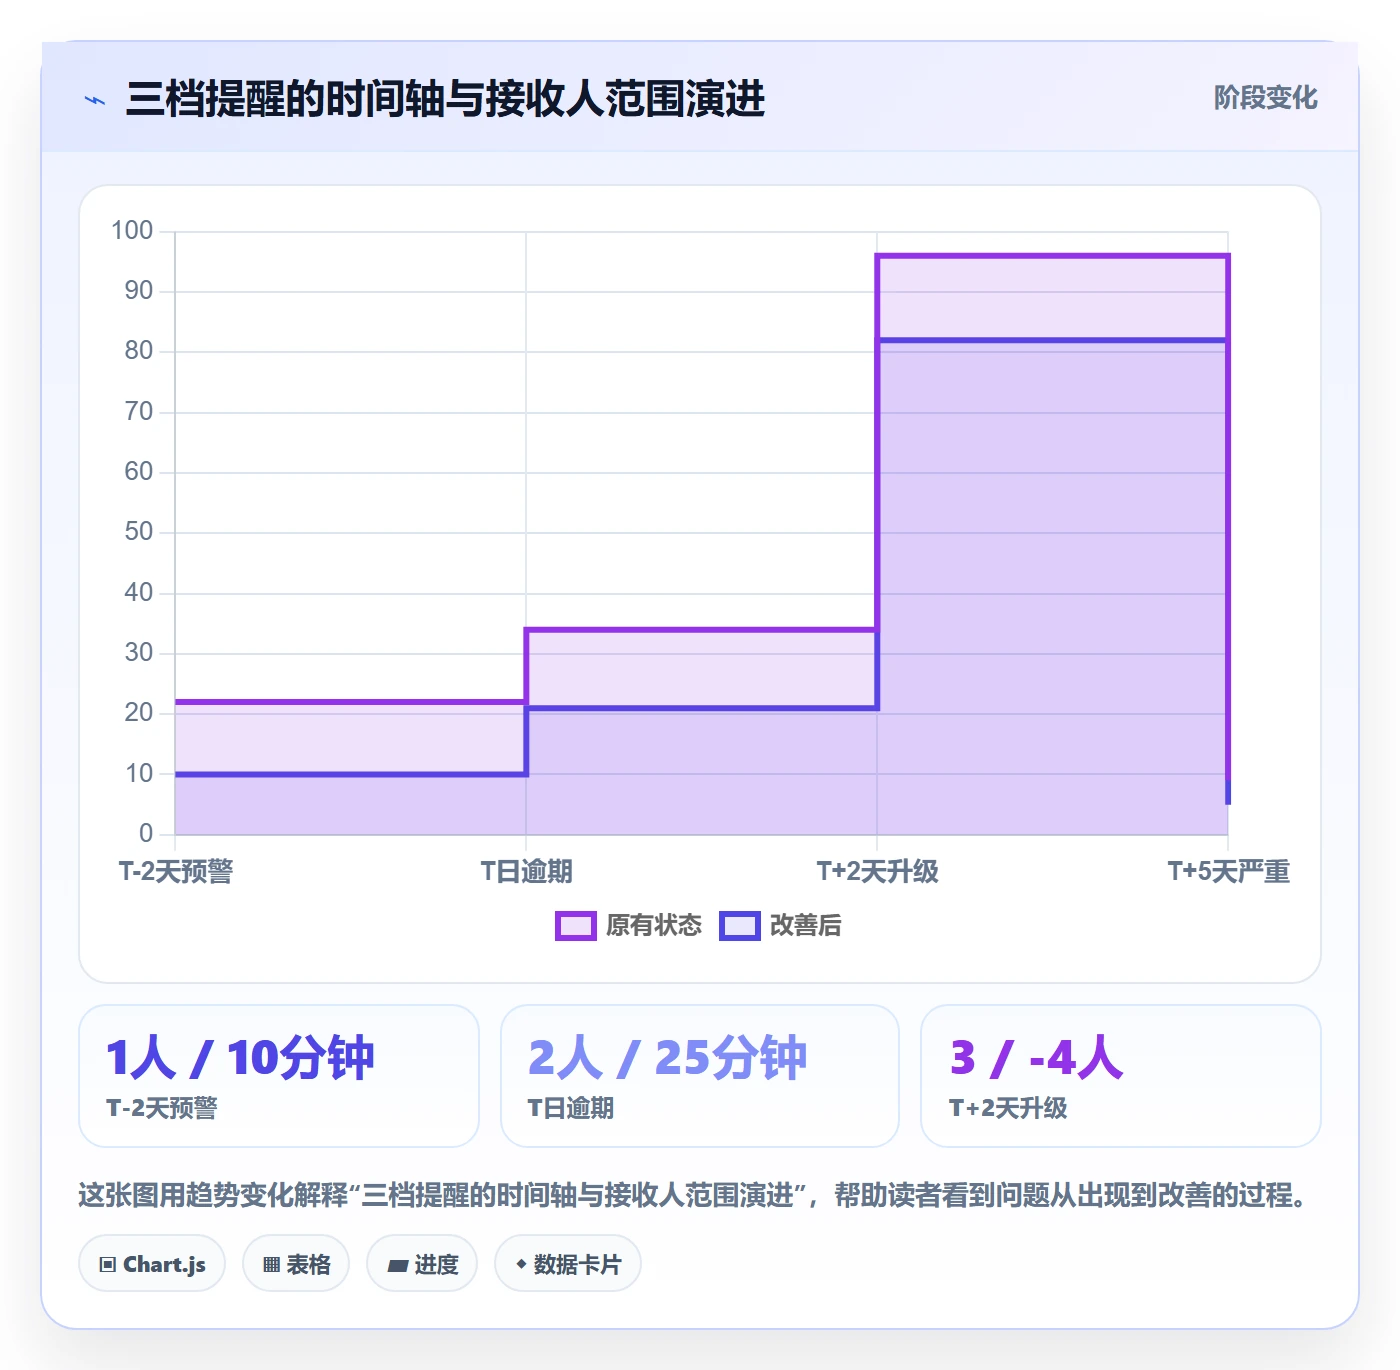The image size is (1400, 1370).
Task: Click the 50 value on the y-axis
Action: (139, 532)
